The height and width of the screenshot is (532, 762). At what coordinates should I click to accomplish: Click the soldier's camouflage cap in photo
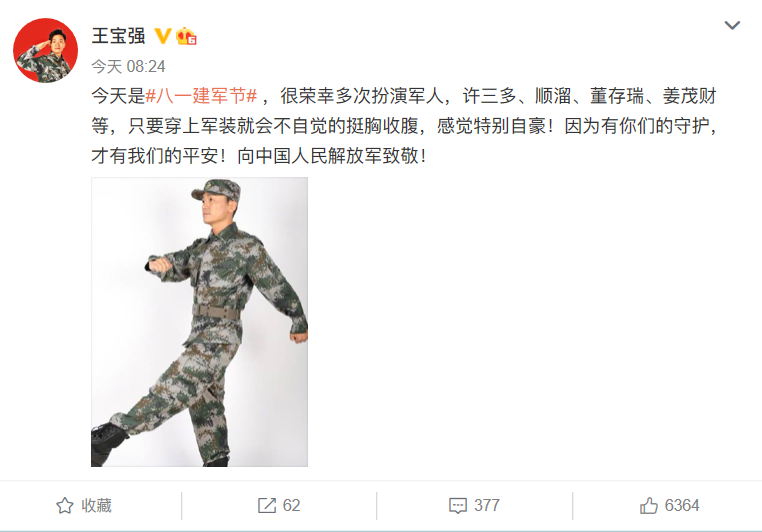tap(217, 189)
